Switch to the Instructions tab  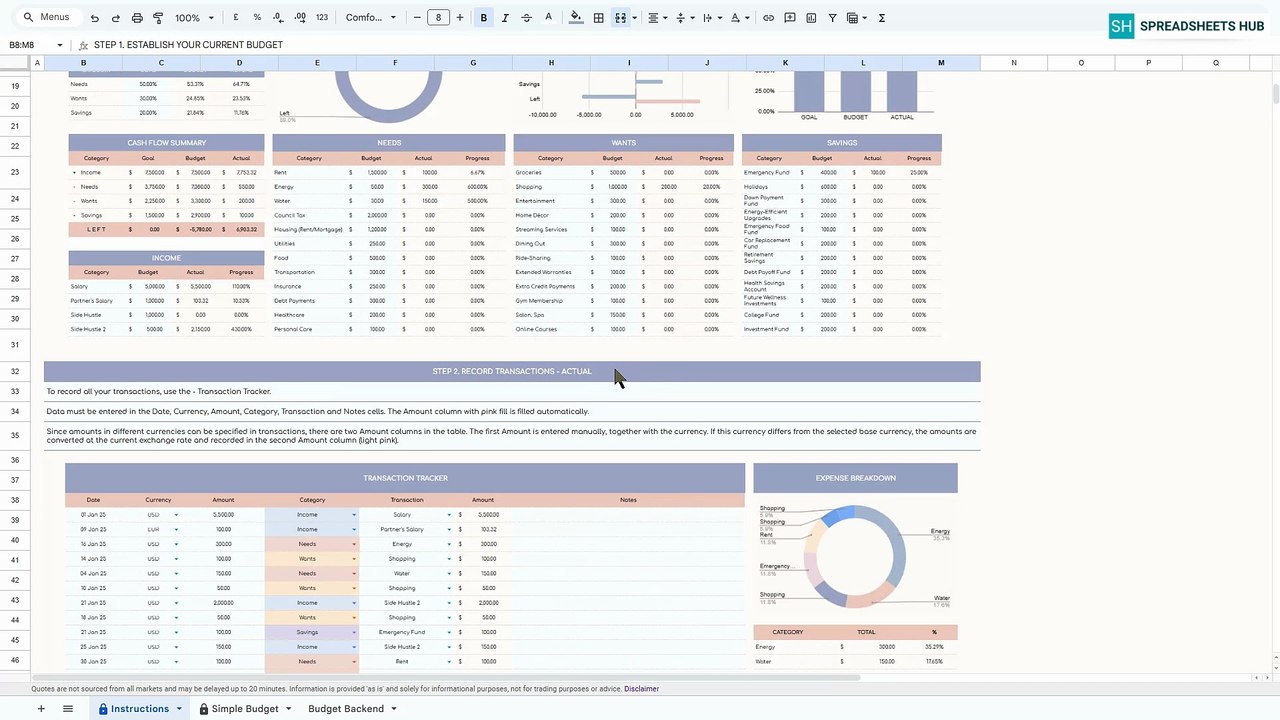pyautogui.click(x=140, y=709)
